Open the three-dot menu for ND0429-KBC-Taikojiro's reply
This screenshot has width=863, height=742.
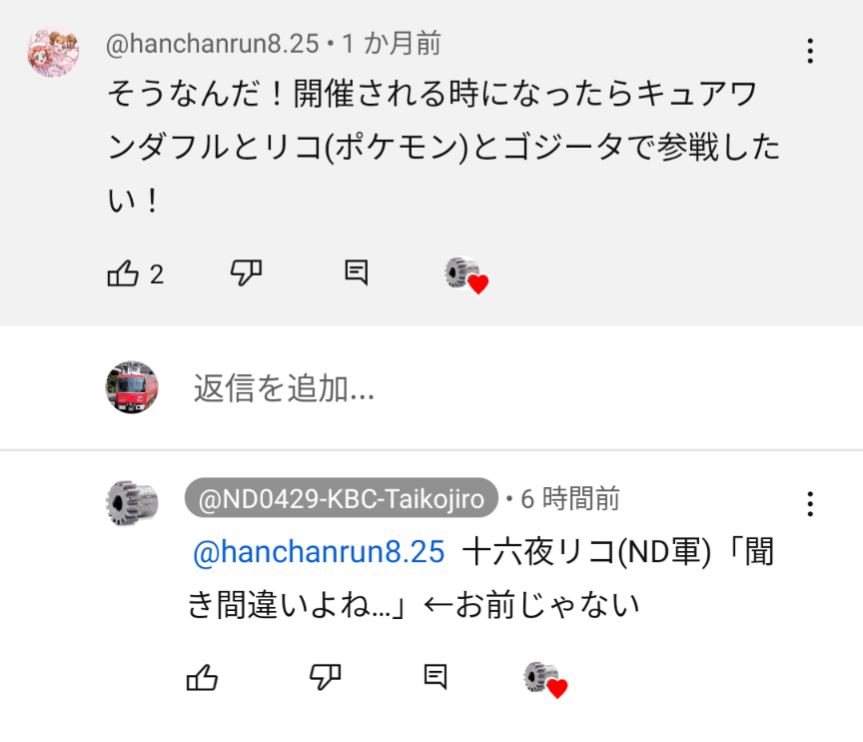[x=810, y=503]
